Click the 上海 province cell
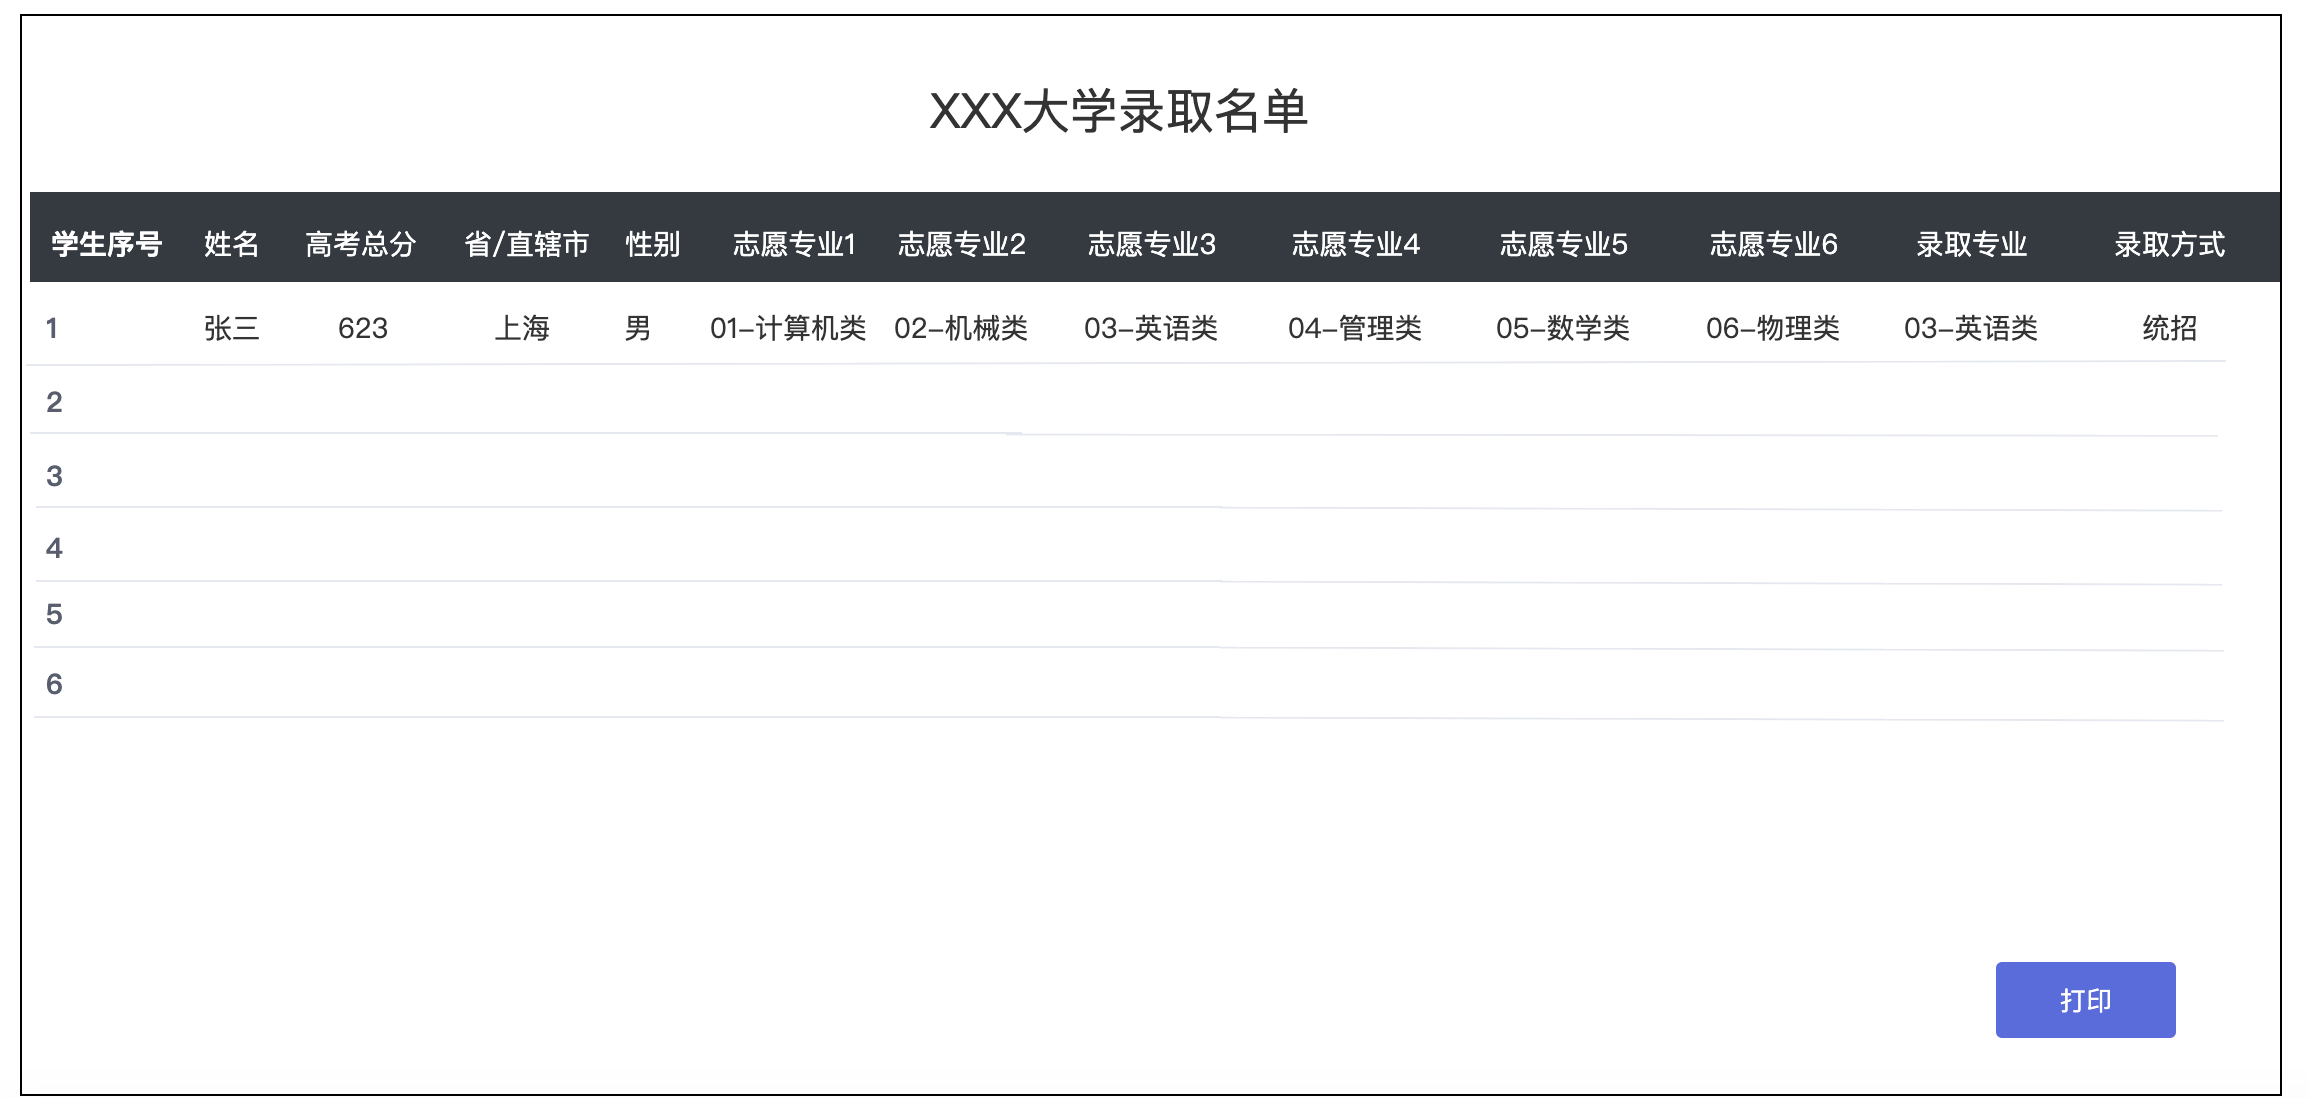 click(522, 328)
